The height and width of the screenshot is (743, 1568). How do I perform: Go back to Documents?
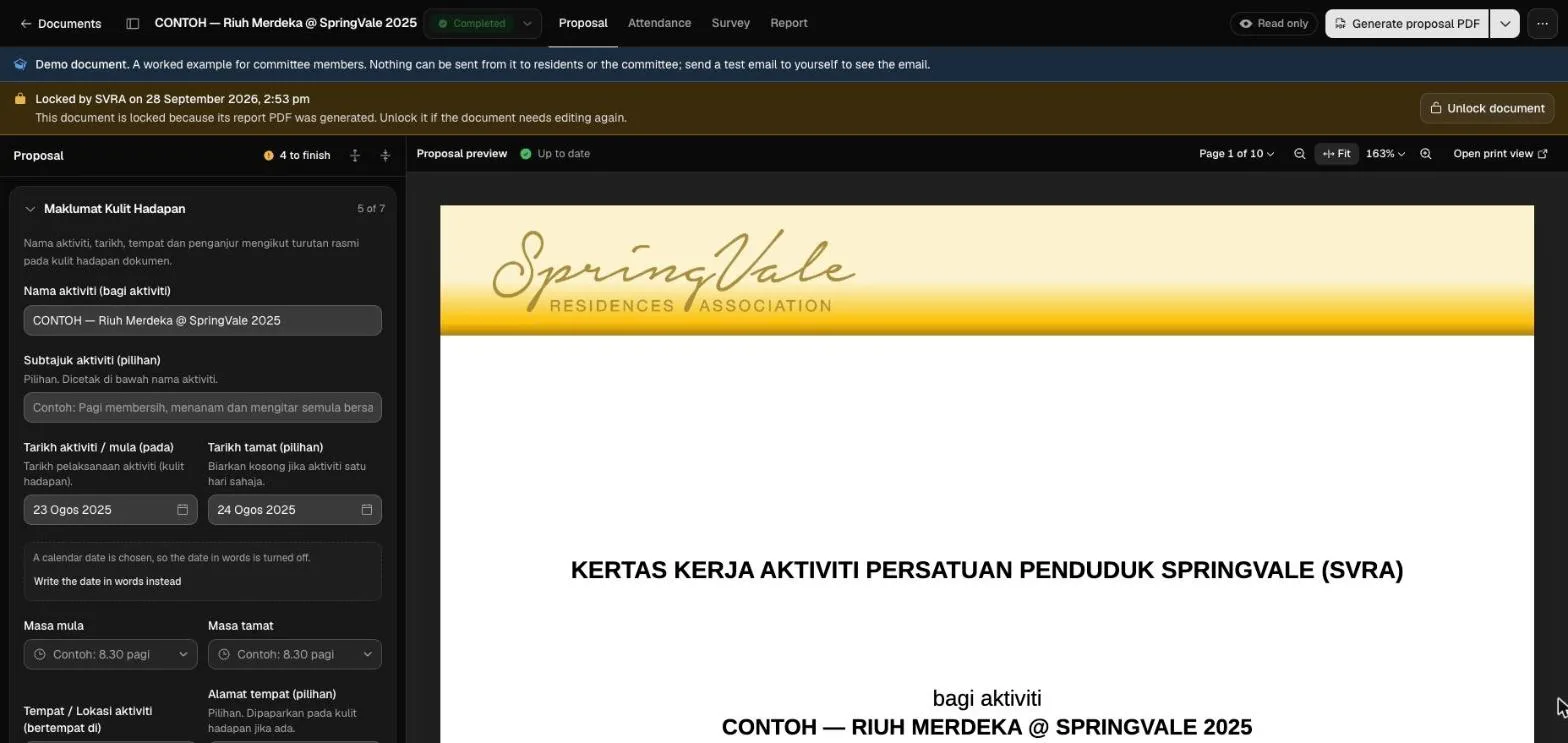pyautogui.click(x=60, y=23)
